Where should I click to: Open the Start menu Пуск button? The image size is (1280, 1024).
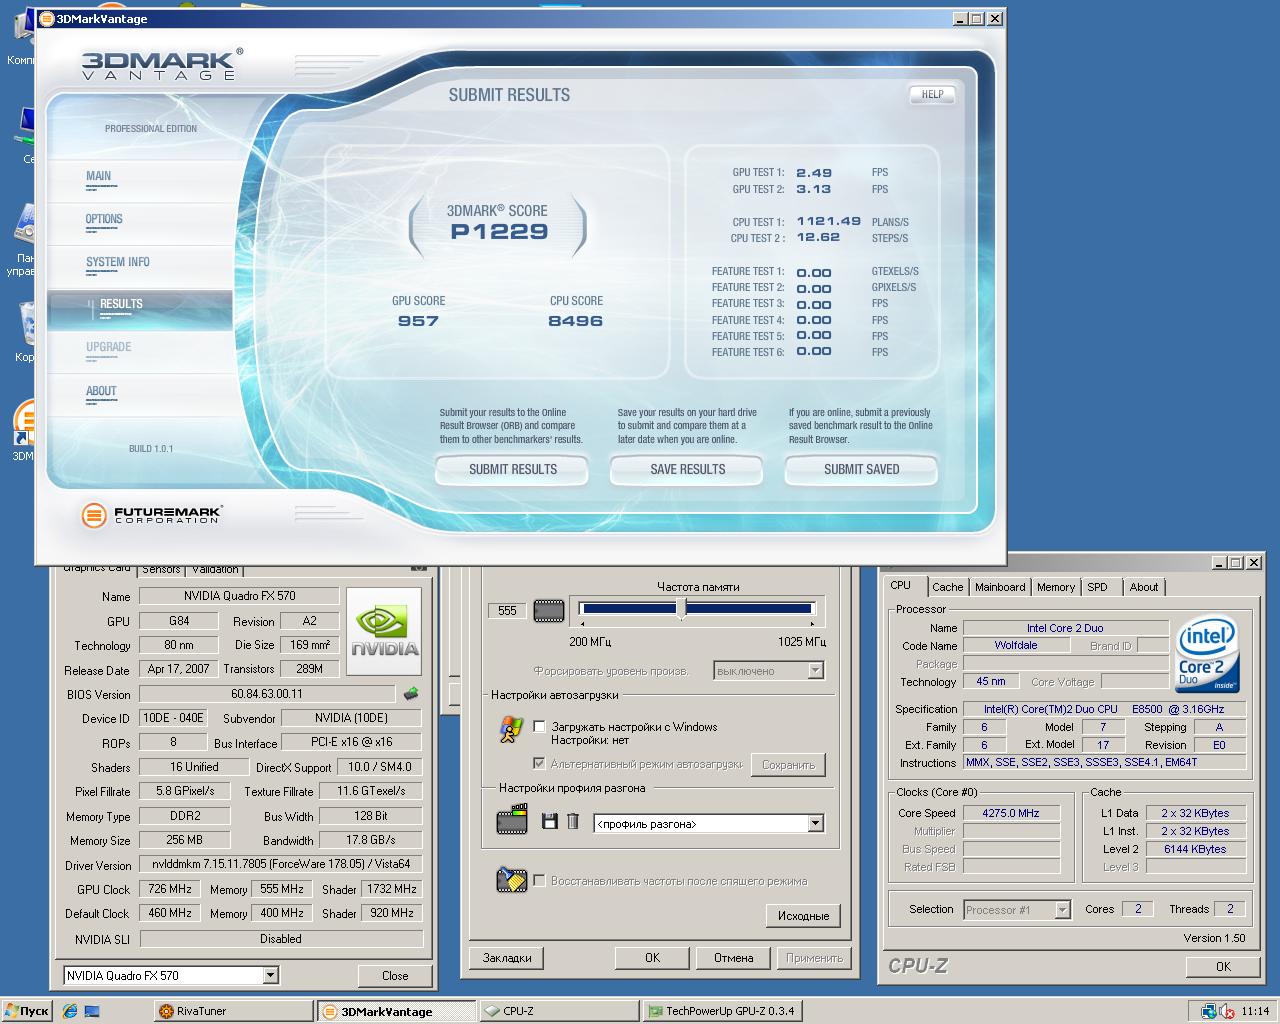coord(27,1011)
